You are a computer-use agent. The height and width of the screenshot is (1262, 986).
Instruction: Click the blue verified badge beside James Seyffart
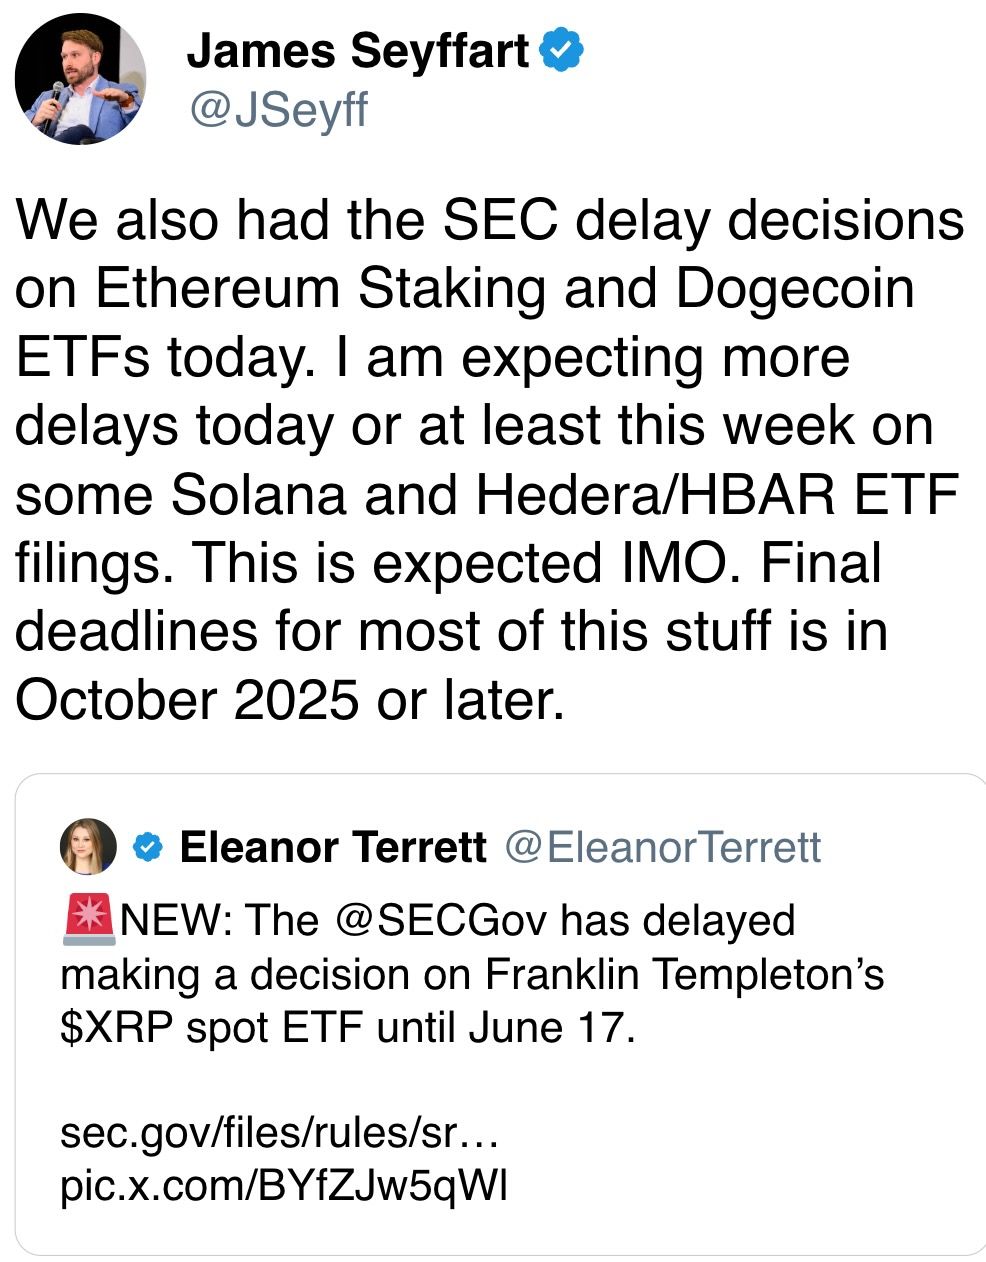(x=562, y=50)
